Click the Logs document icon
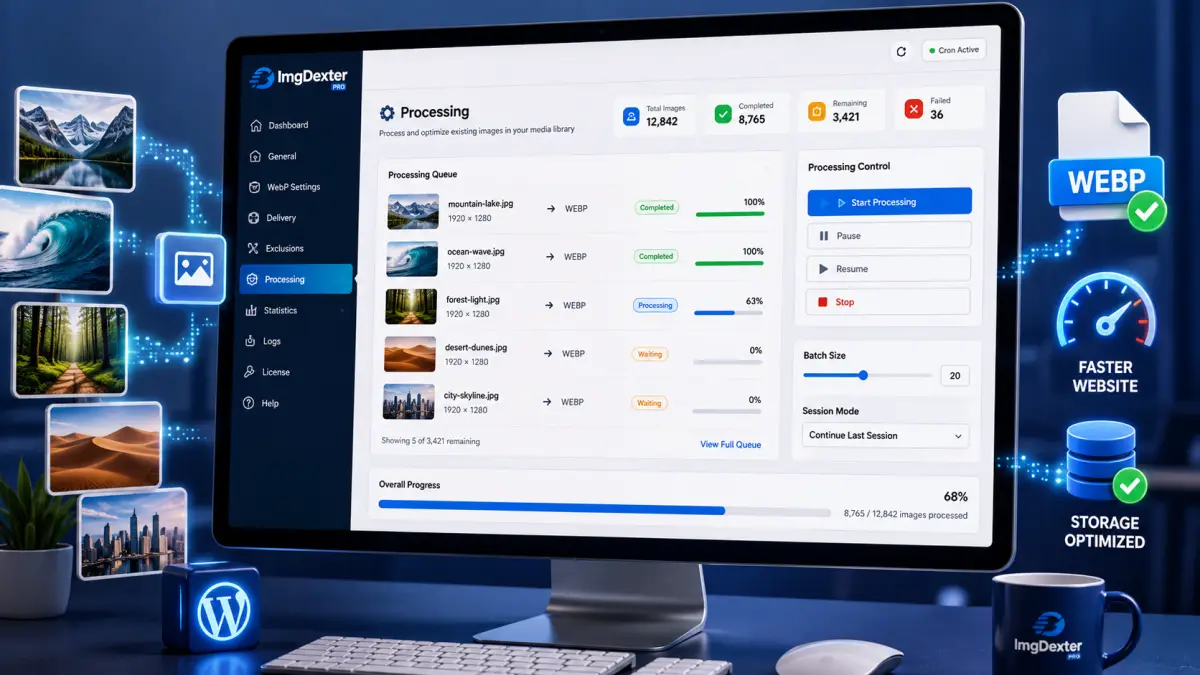The image size is (1200, 675). (x=251, y=341)
